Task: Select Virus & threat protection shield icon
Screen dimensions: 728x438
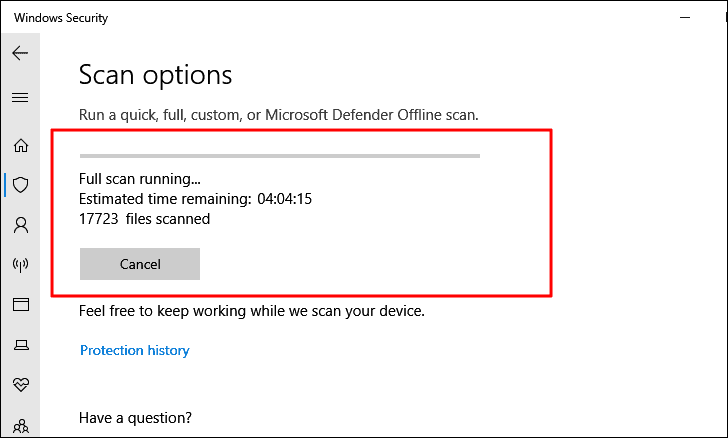Action: 20,185
